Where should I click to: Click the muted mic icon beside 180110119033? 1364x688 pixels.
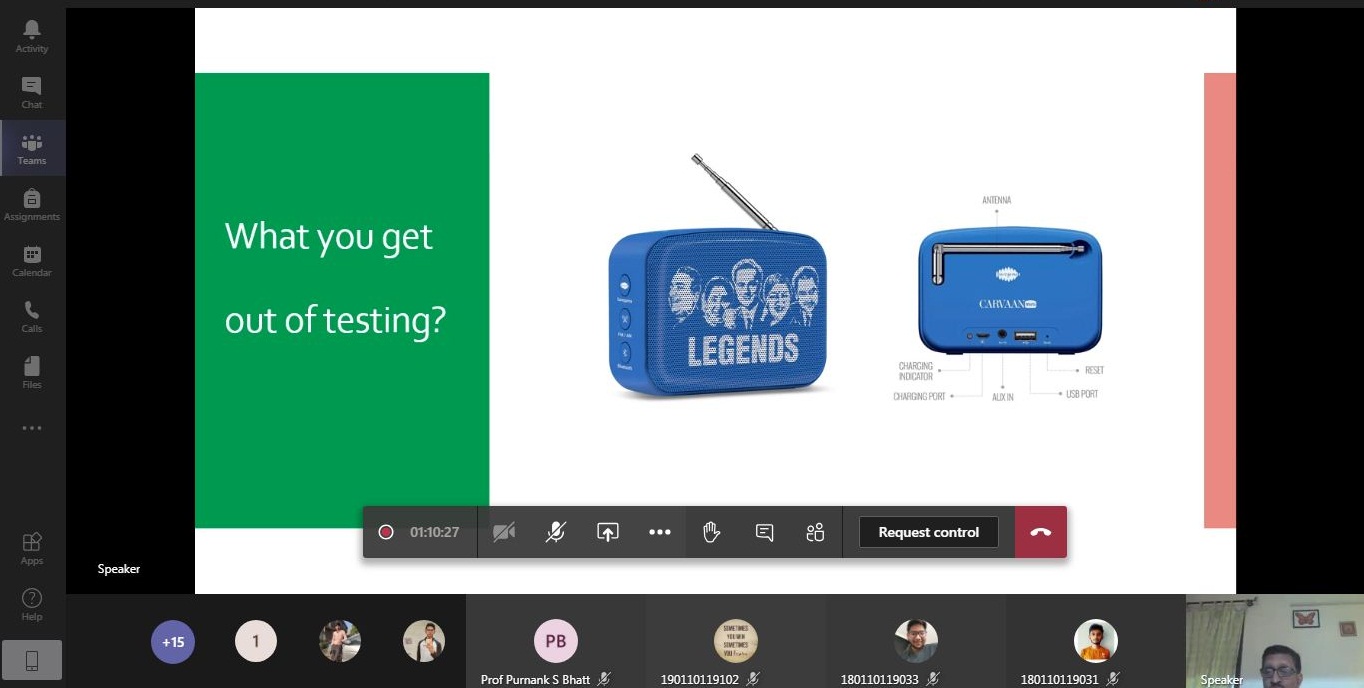pos(933,680)
